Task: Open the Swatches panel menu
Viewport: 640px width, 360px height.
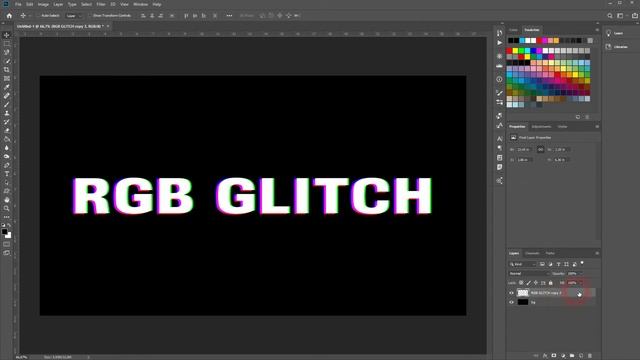Action: (x=597, y=30)
